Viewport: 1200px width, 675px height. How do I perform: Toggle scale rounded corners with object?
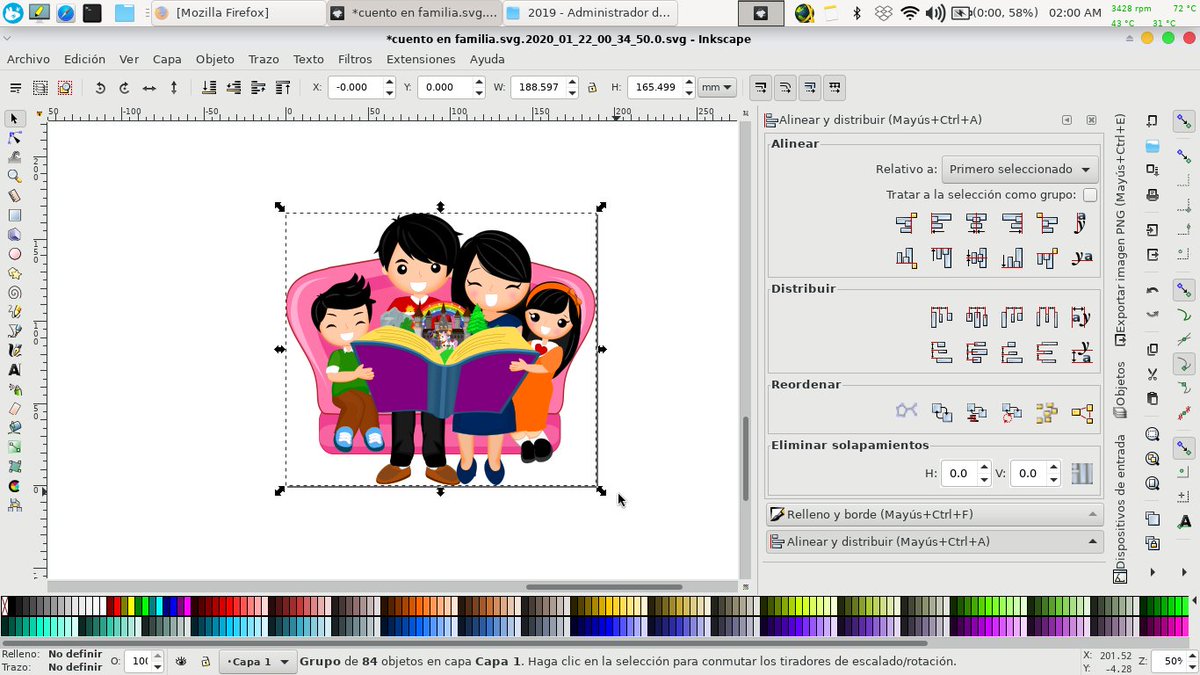786,88
